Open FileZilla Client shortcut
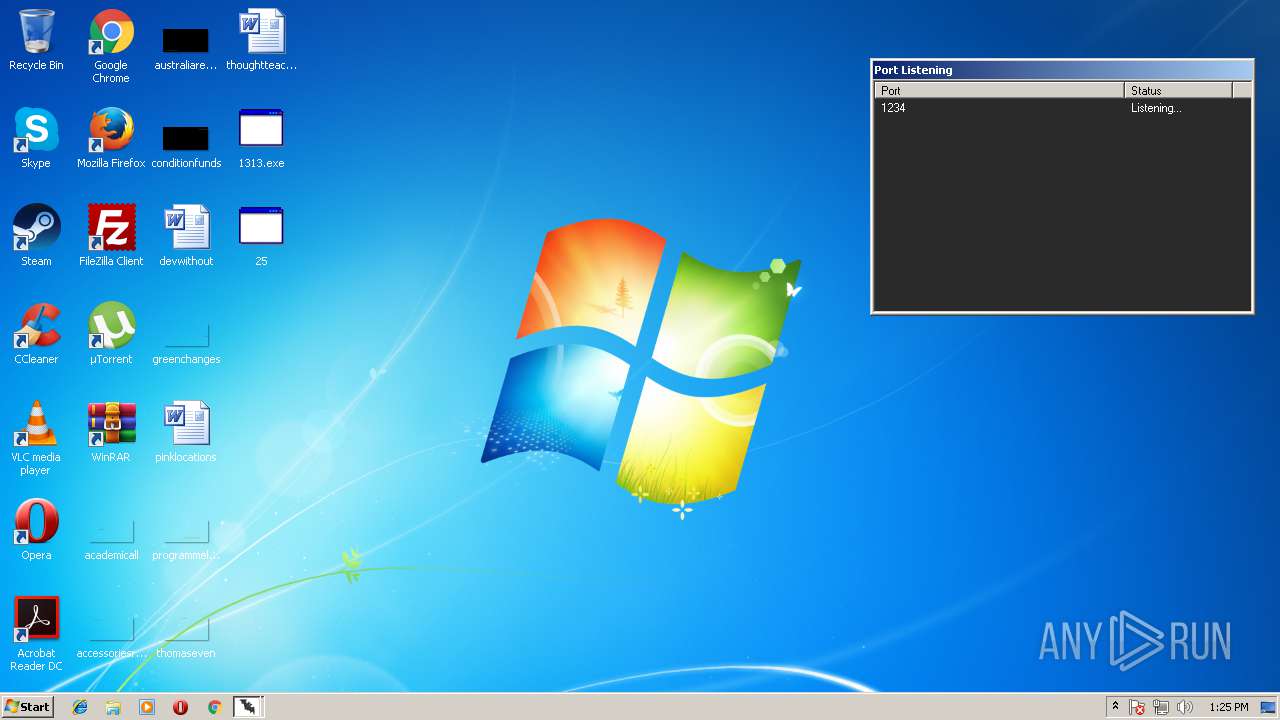Image resolution: width=1280 pixels, height=720 pixels. tap(111, 236)
